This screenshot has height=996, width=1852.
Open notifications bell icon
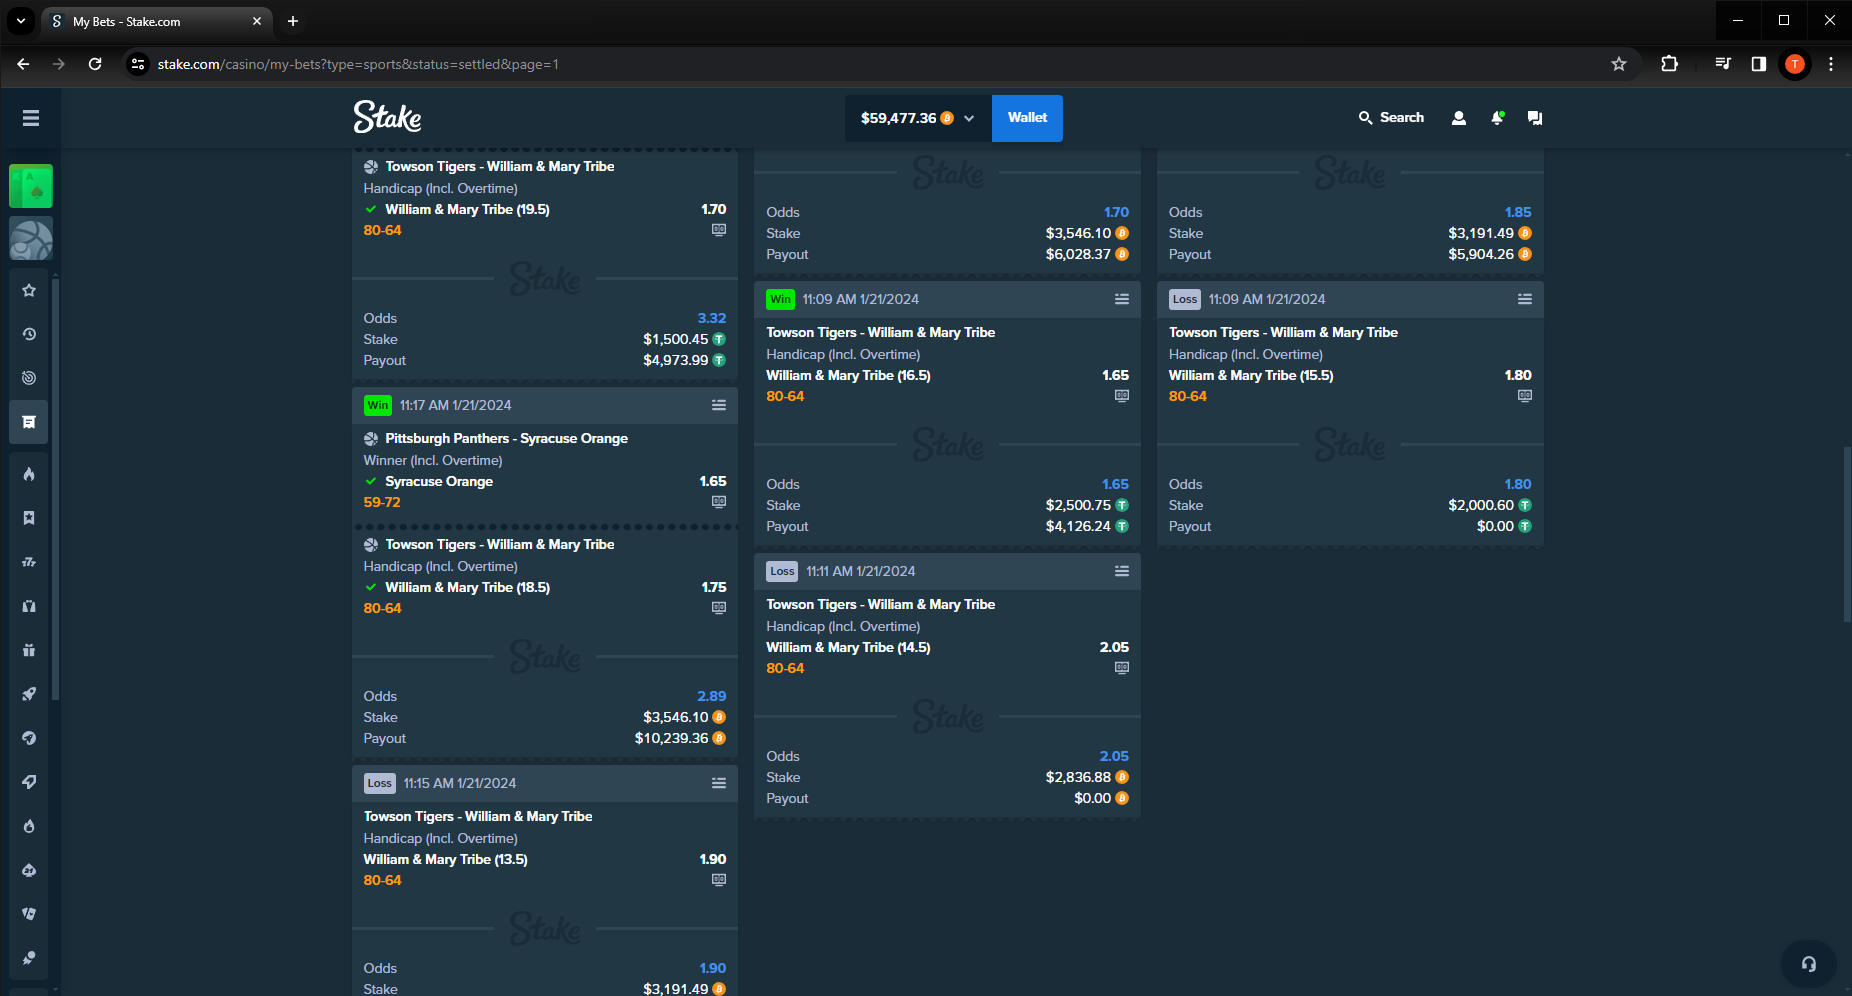click(x=1497, y=118)
